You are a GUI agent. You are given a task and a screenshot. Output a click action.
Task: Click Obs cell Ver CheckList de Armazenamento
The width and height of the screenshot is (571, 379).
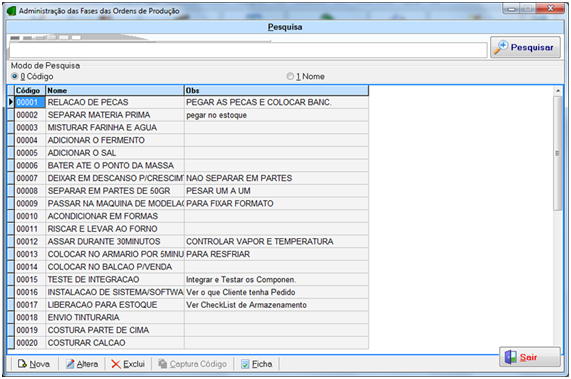pos(276,305)
